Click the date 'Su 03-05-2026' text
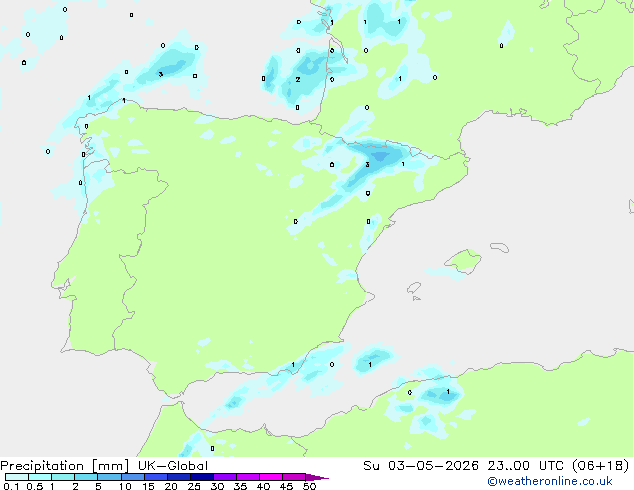 point(421,466)
